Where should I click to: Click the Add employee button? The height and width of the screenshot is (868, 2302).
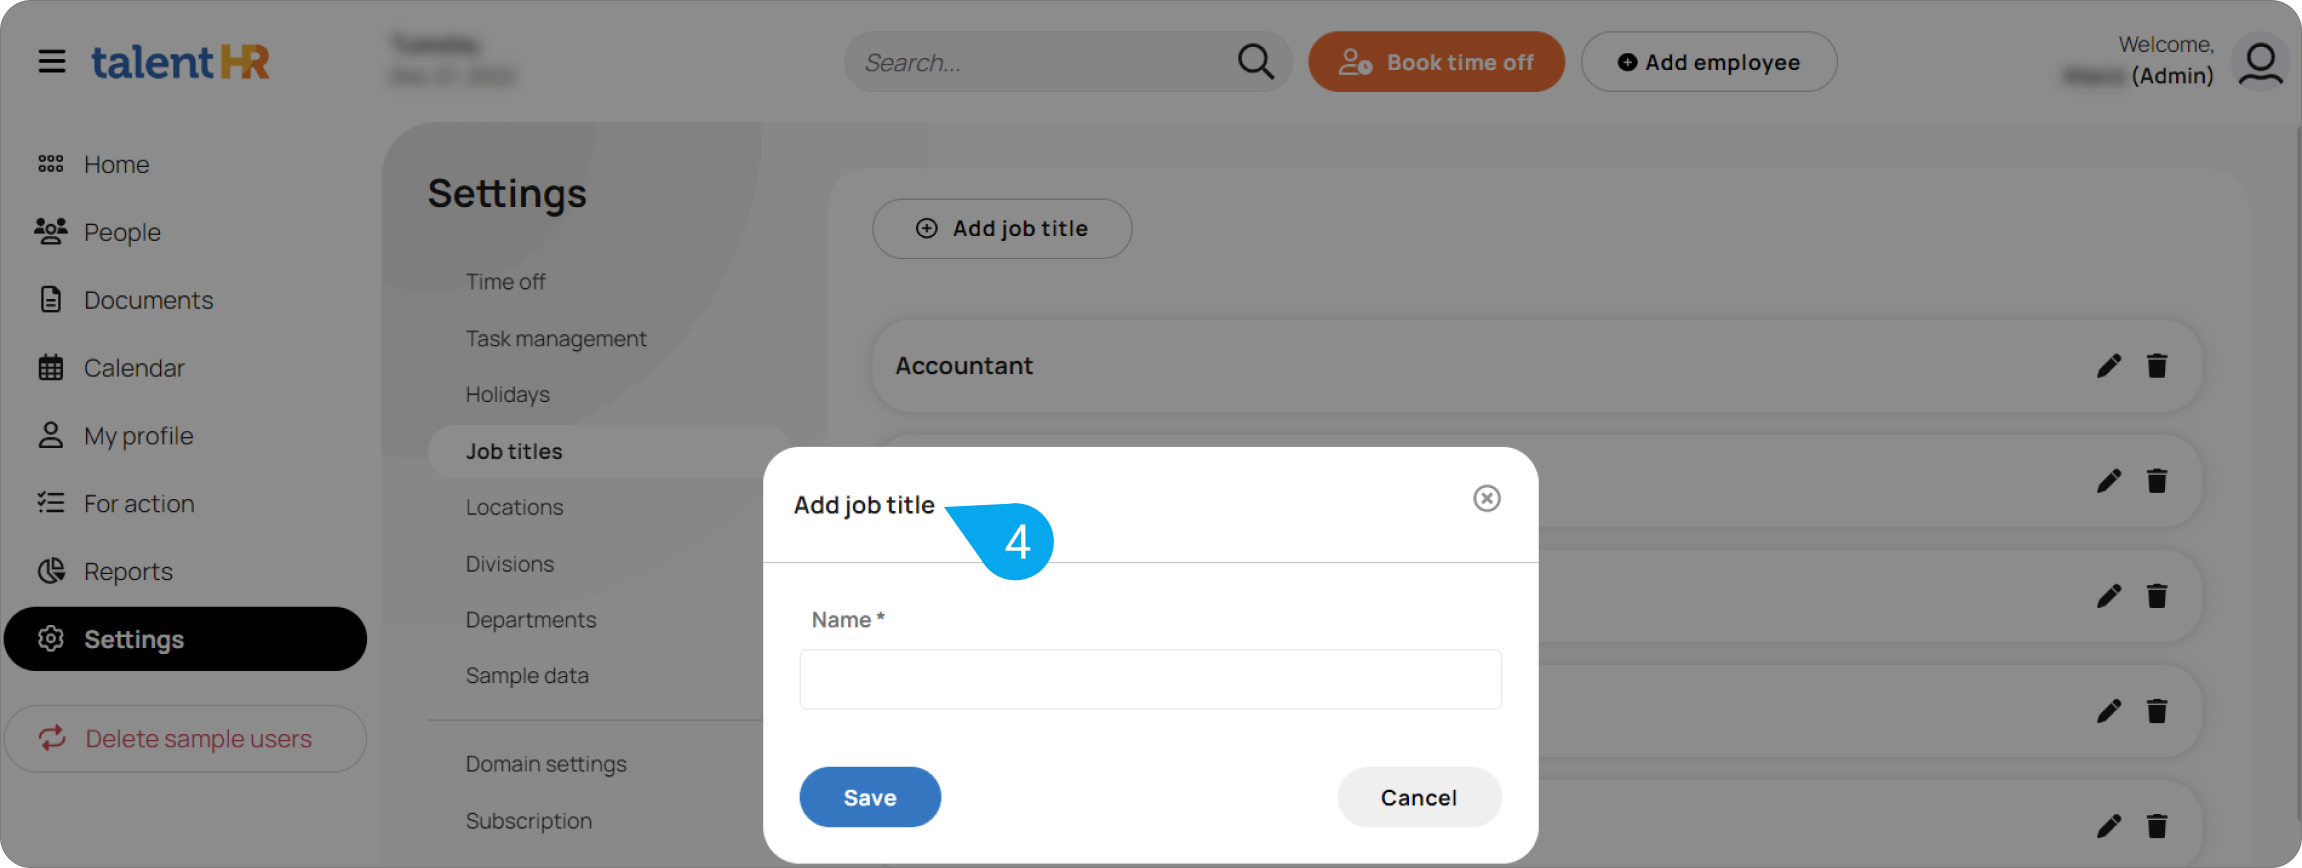coord(1709,62)
